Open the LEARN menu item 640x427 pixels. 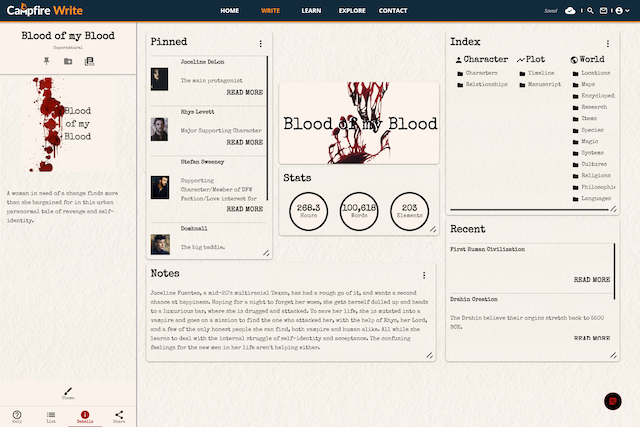(311, 11)
